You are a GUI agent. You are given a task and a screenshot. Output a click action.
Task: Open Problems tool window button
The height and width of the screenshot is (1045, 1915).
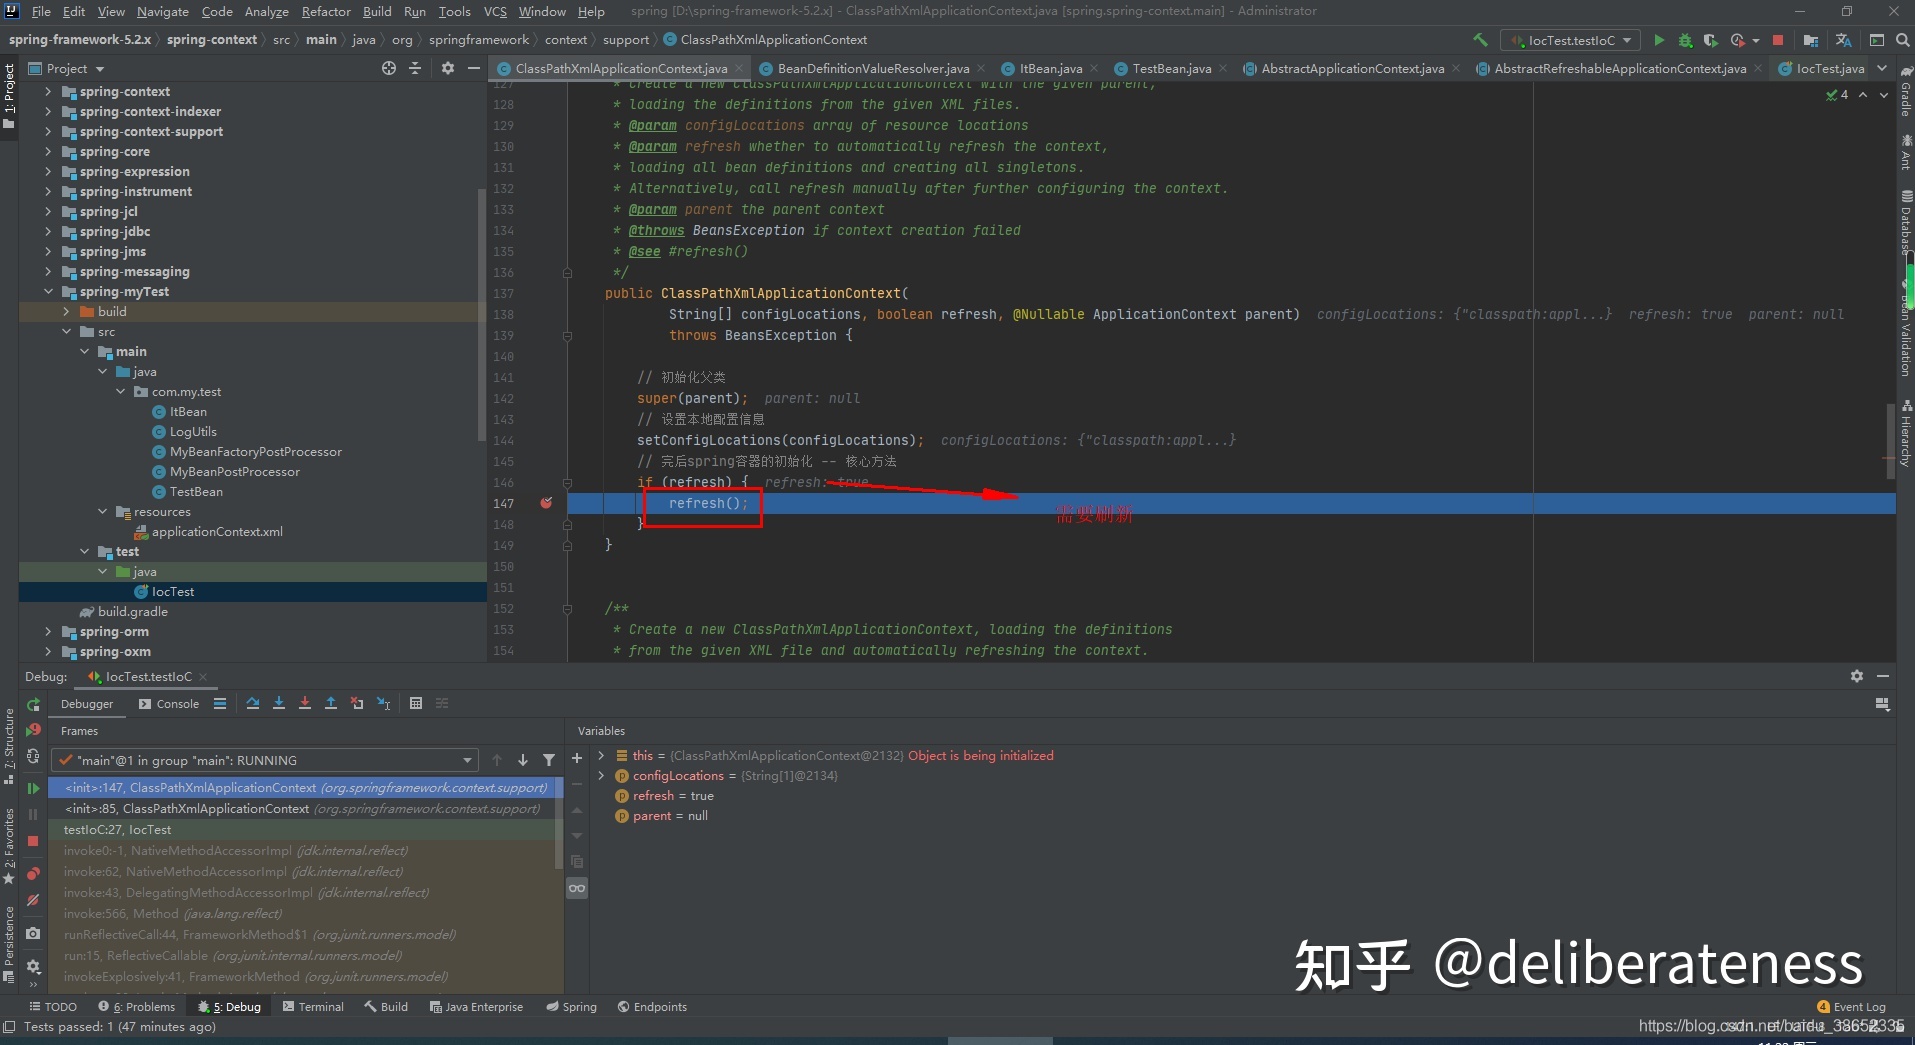coord(137,1007)
